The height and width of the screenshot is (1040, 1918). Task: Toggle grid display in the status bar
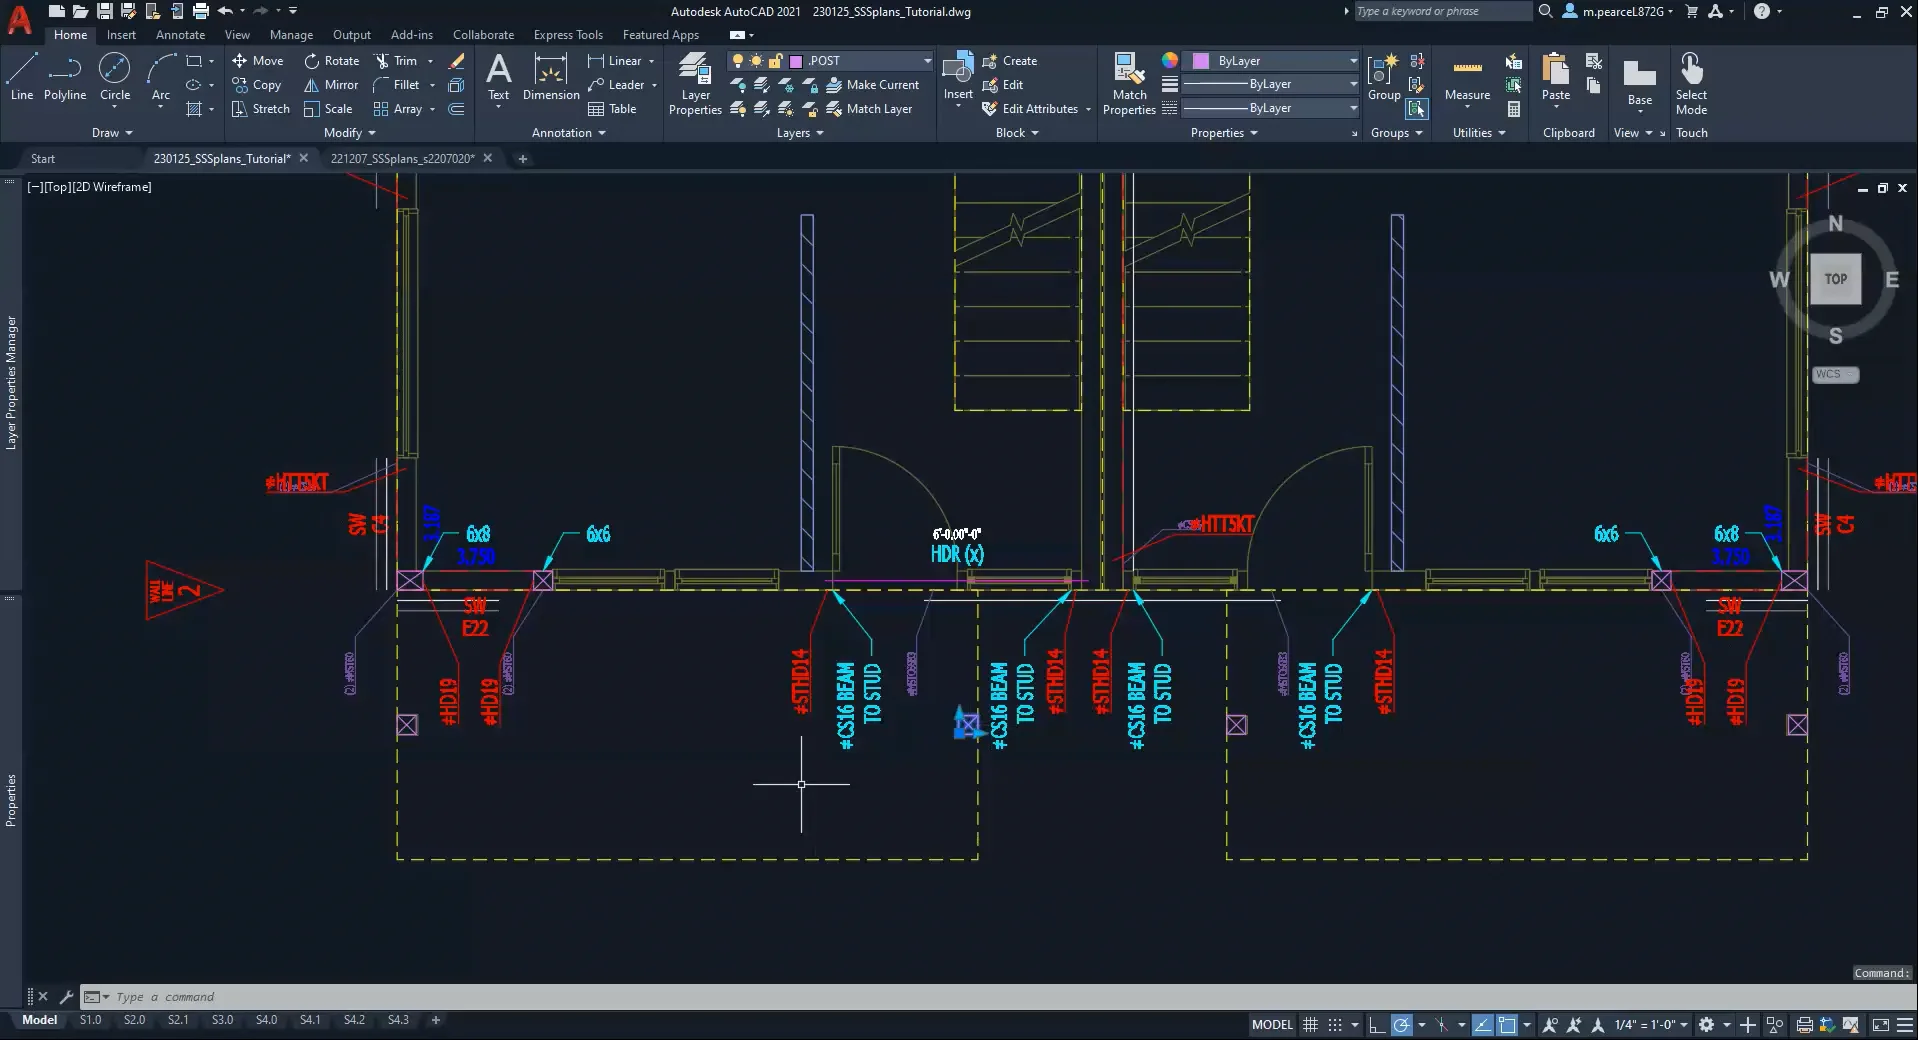click(1311, 1025)
